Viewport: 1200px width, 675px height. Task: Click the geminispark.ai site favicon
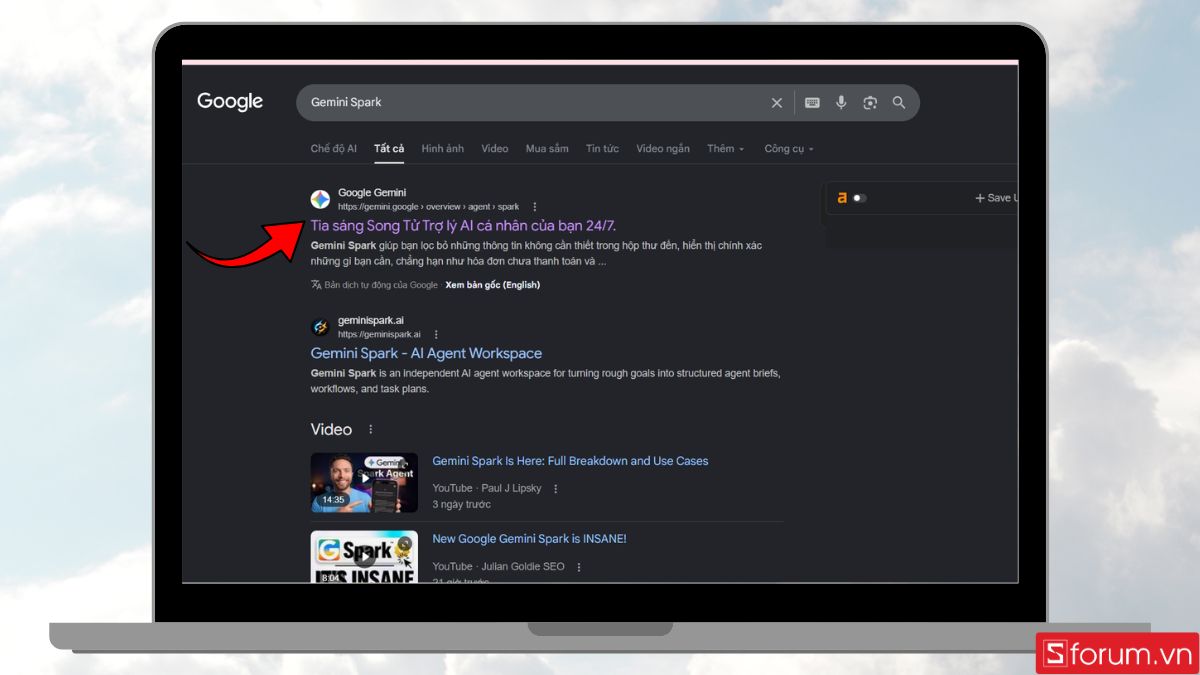click(320, 327)
